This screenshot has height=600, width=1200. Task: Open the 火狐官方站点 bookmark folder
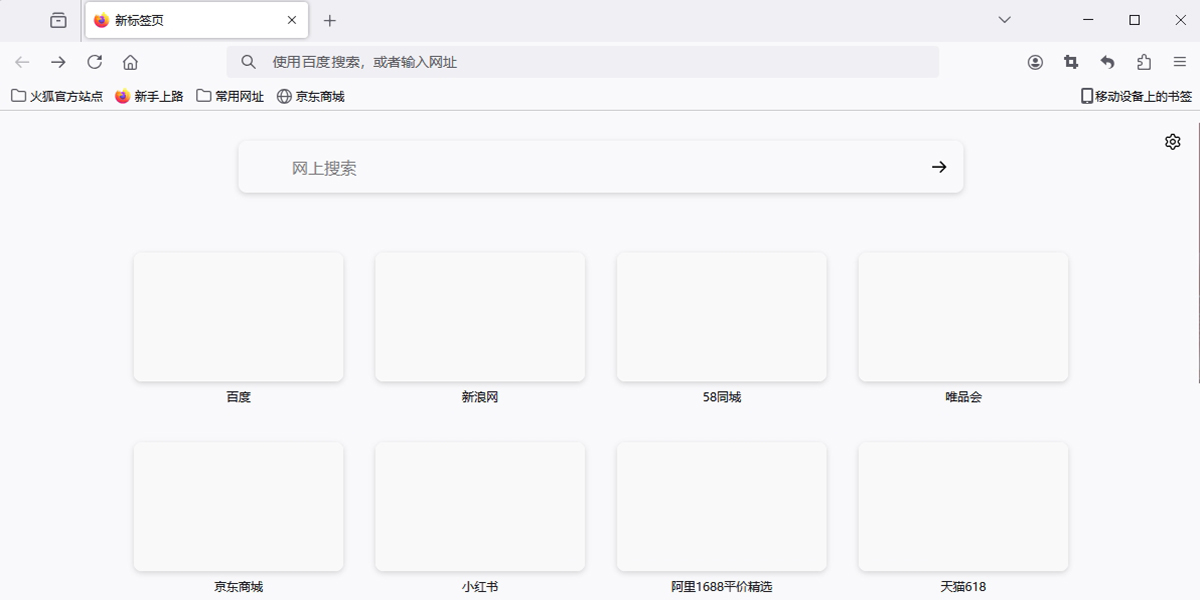57,96
